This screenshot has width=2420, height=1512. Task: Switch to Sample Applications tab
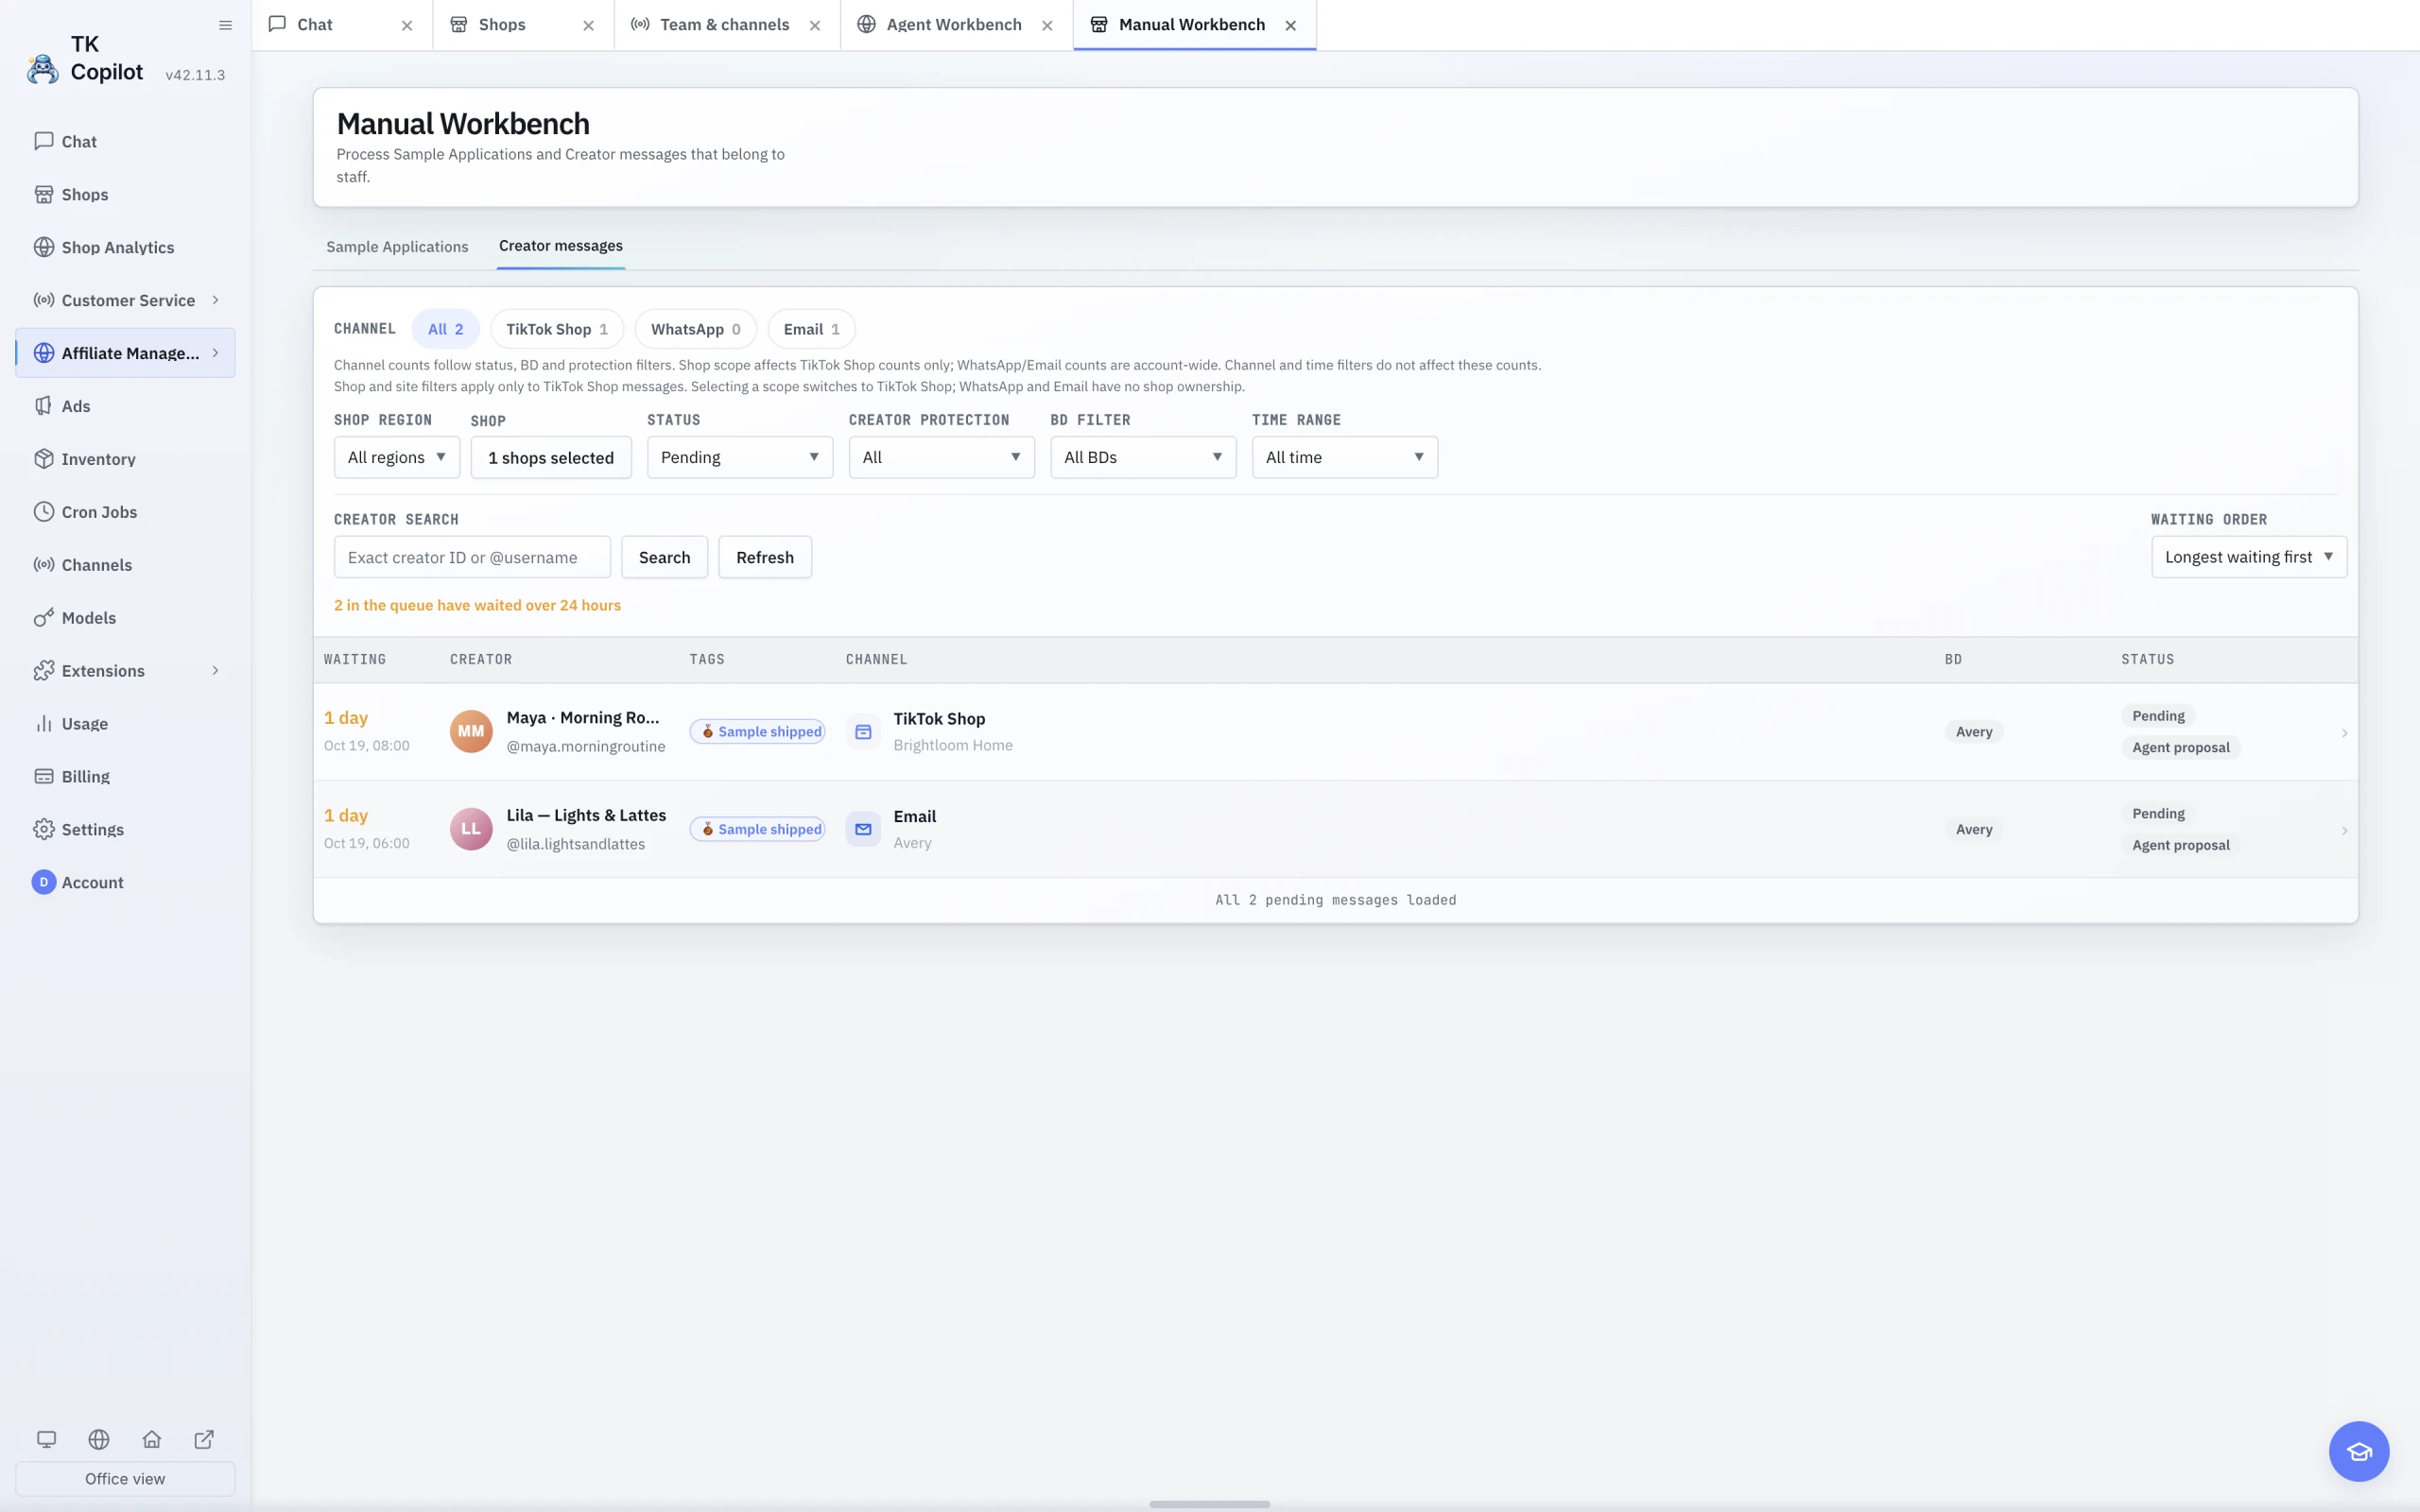coord(397,247)
